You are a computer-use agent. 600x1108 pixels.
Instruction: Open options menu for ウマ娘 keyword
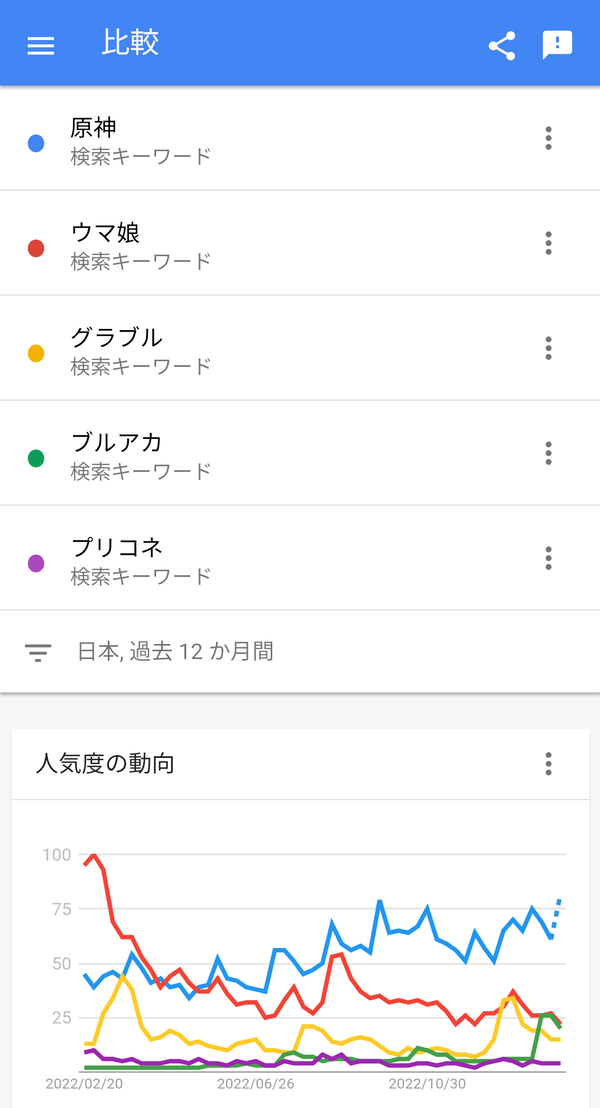[548, 243]
